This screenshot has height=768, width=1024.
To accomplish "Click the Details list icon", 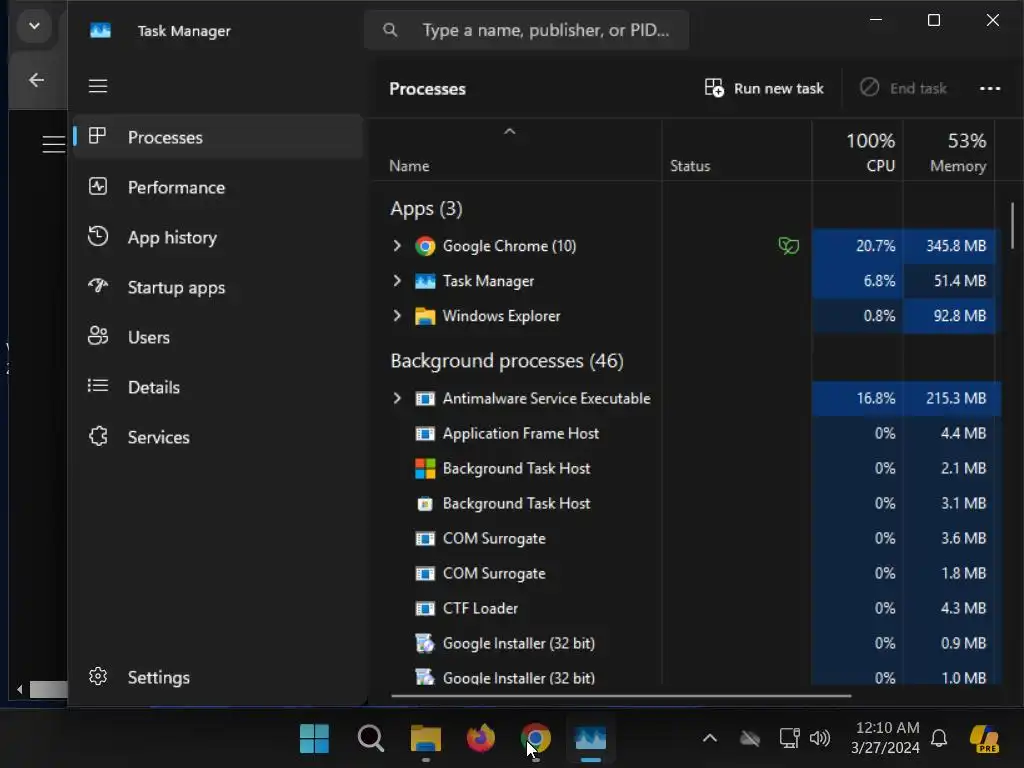I will (x=98, y=386).
